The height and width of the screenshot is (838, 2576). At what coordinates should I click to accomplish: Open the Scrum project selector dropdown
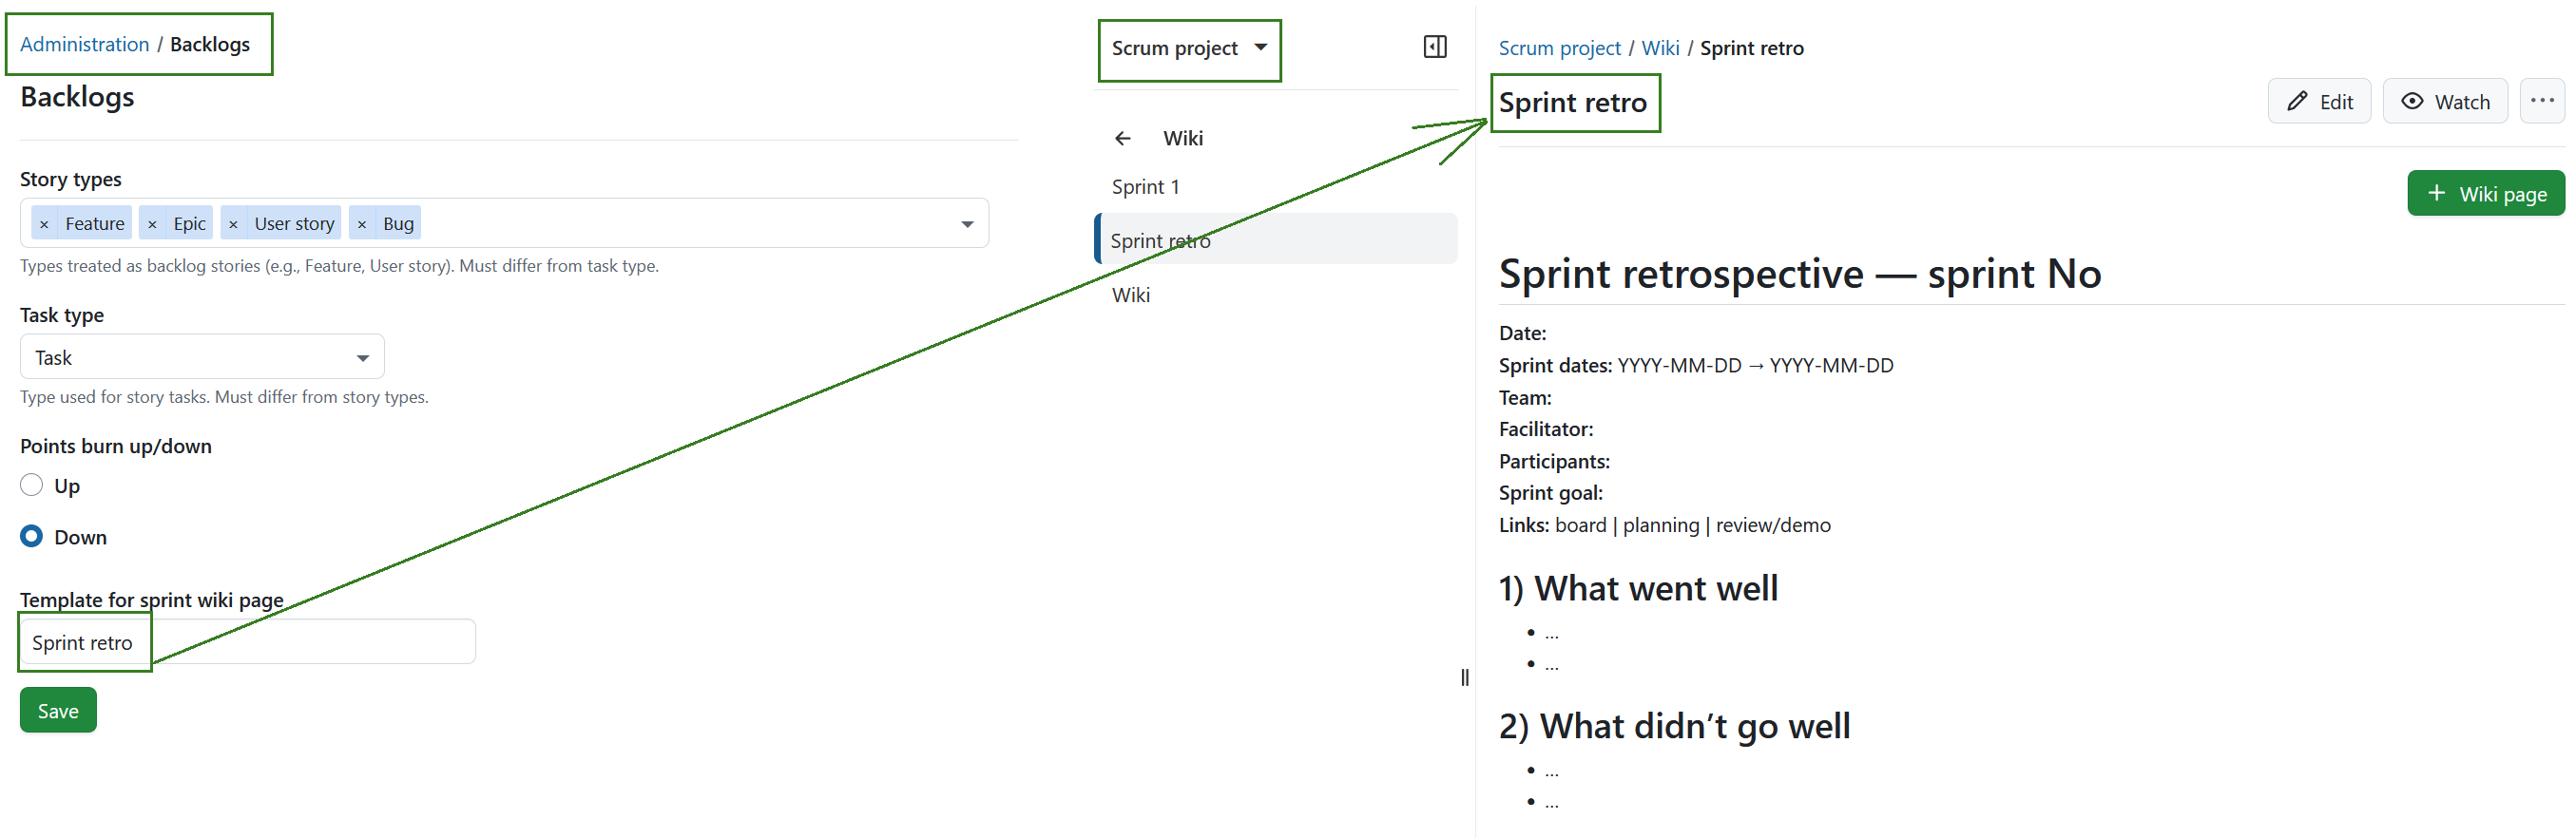click(1189, 48)
